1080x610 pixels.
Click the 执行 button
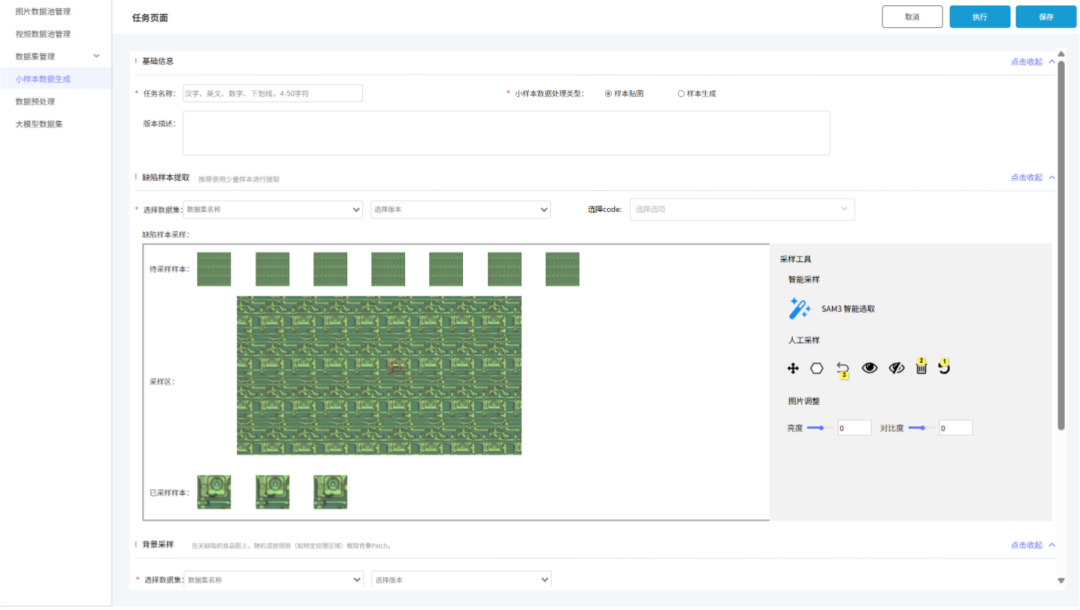click(x=979, y=17)
